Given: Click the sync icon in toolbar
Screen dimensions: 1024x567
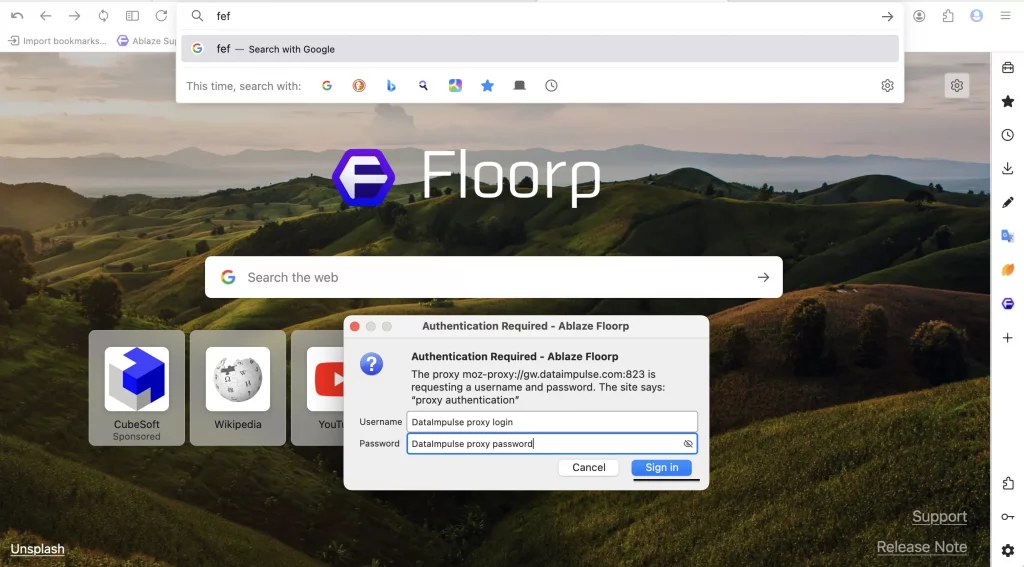Looking at the screenshot, I should pos(103,16).
